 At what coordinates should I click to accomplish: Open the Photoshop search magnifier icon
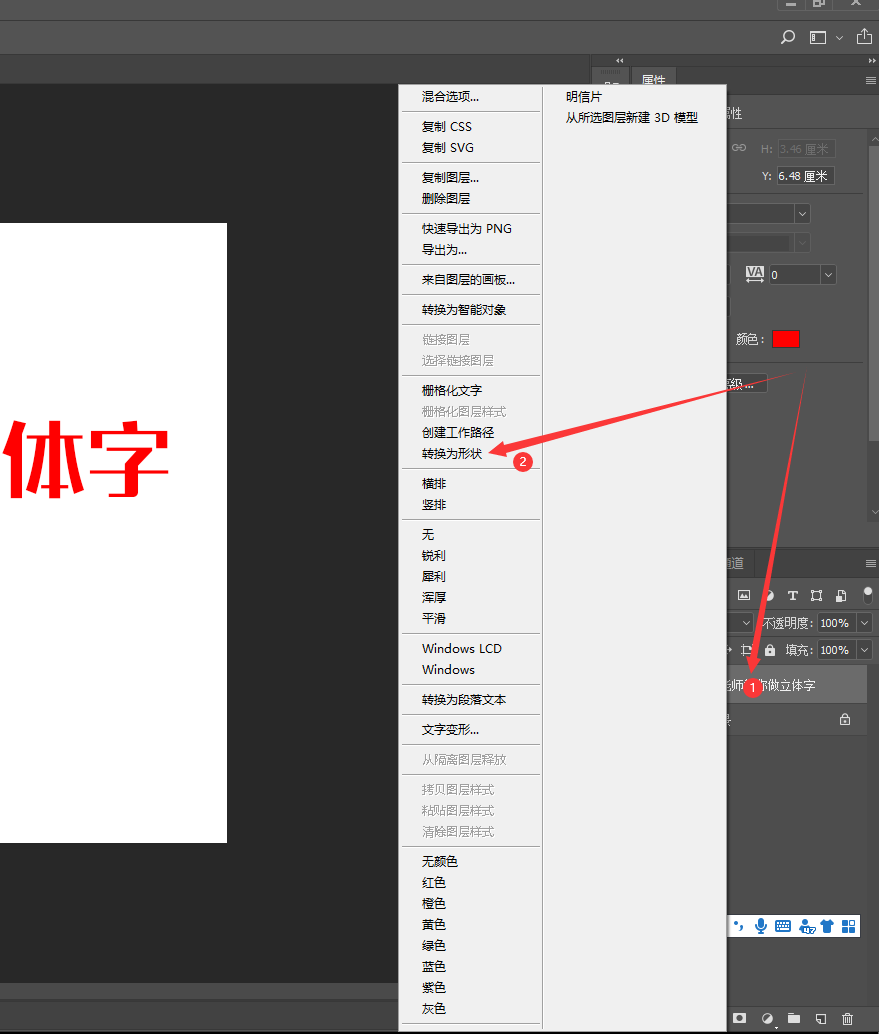pos(787,38)
